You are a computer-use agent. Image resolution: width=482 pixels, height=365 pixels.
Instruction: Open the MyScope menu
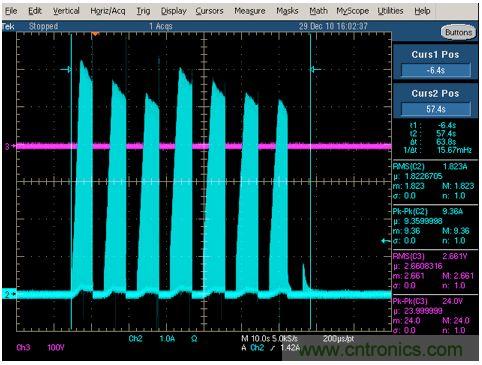click(352, 11)
